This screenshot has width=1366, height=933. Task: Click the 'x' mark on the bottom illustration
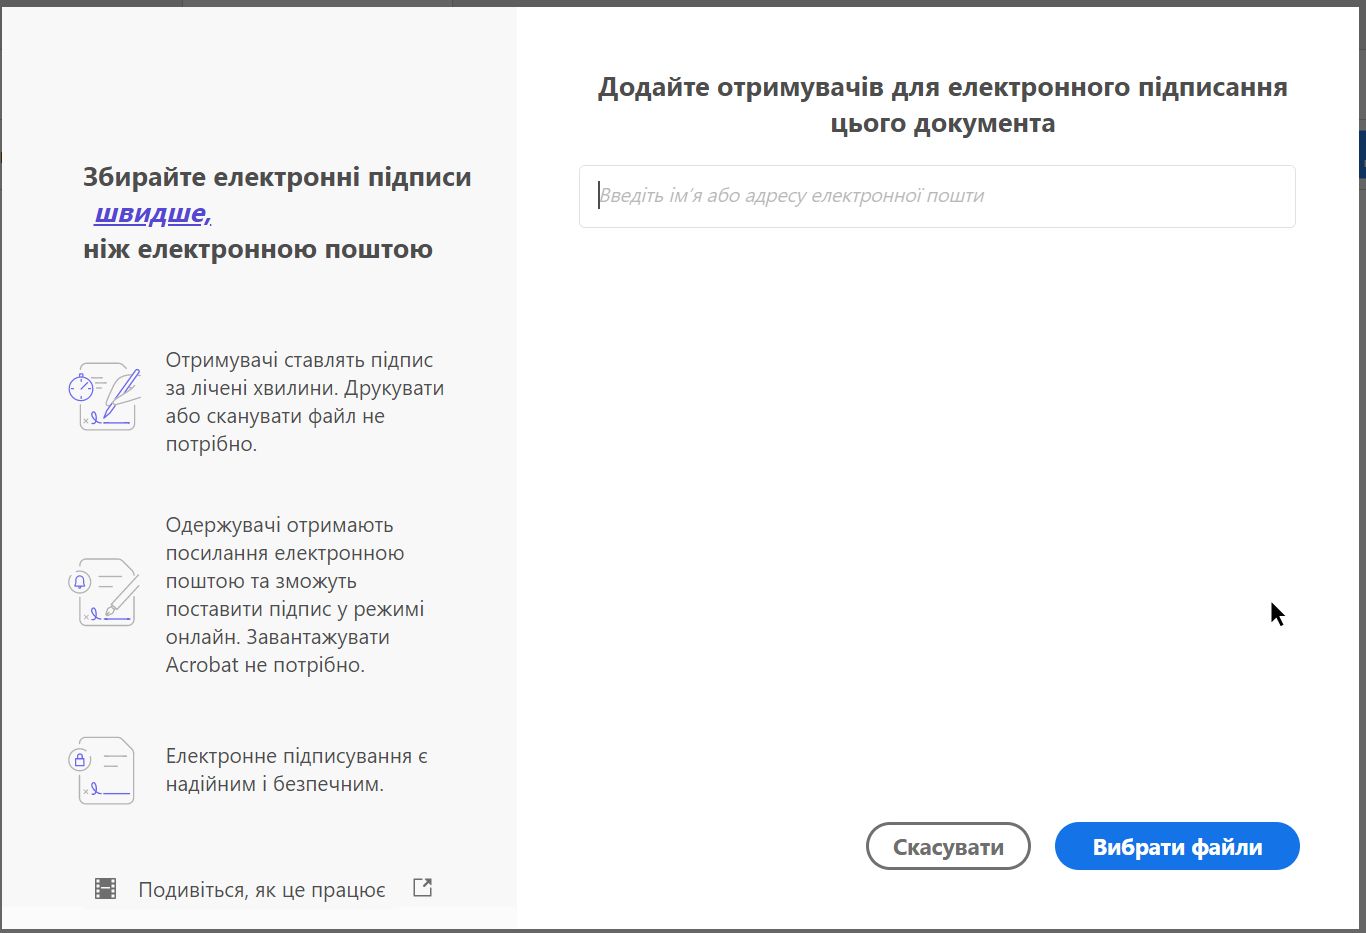[x=86, y=791]
